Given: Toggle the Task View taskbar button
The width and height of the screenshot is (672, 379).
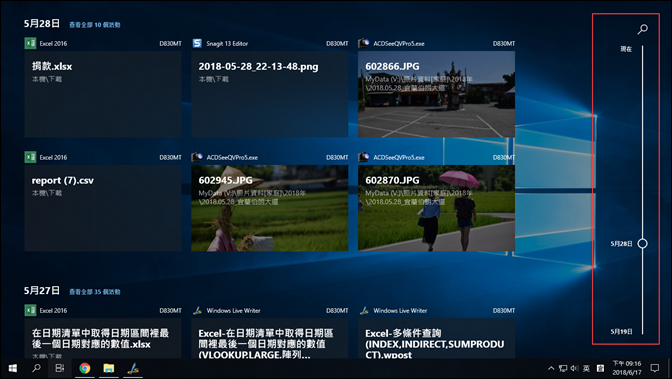Looking at the screenshot, I should [x=60, y=368].
